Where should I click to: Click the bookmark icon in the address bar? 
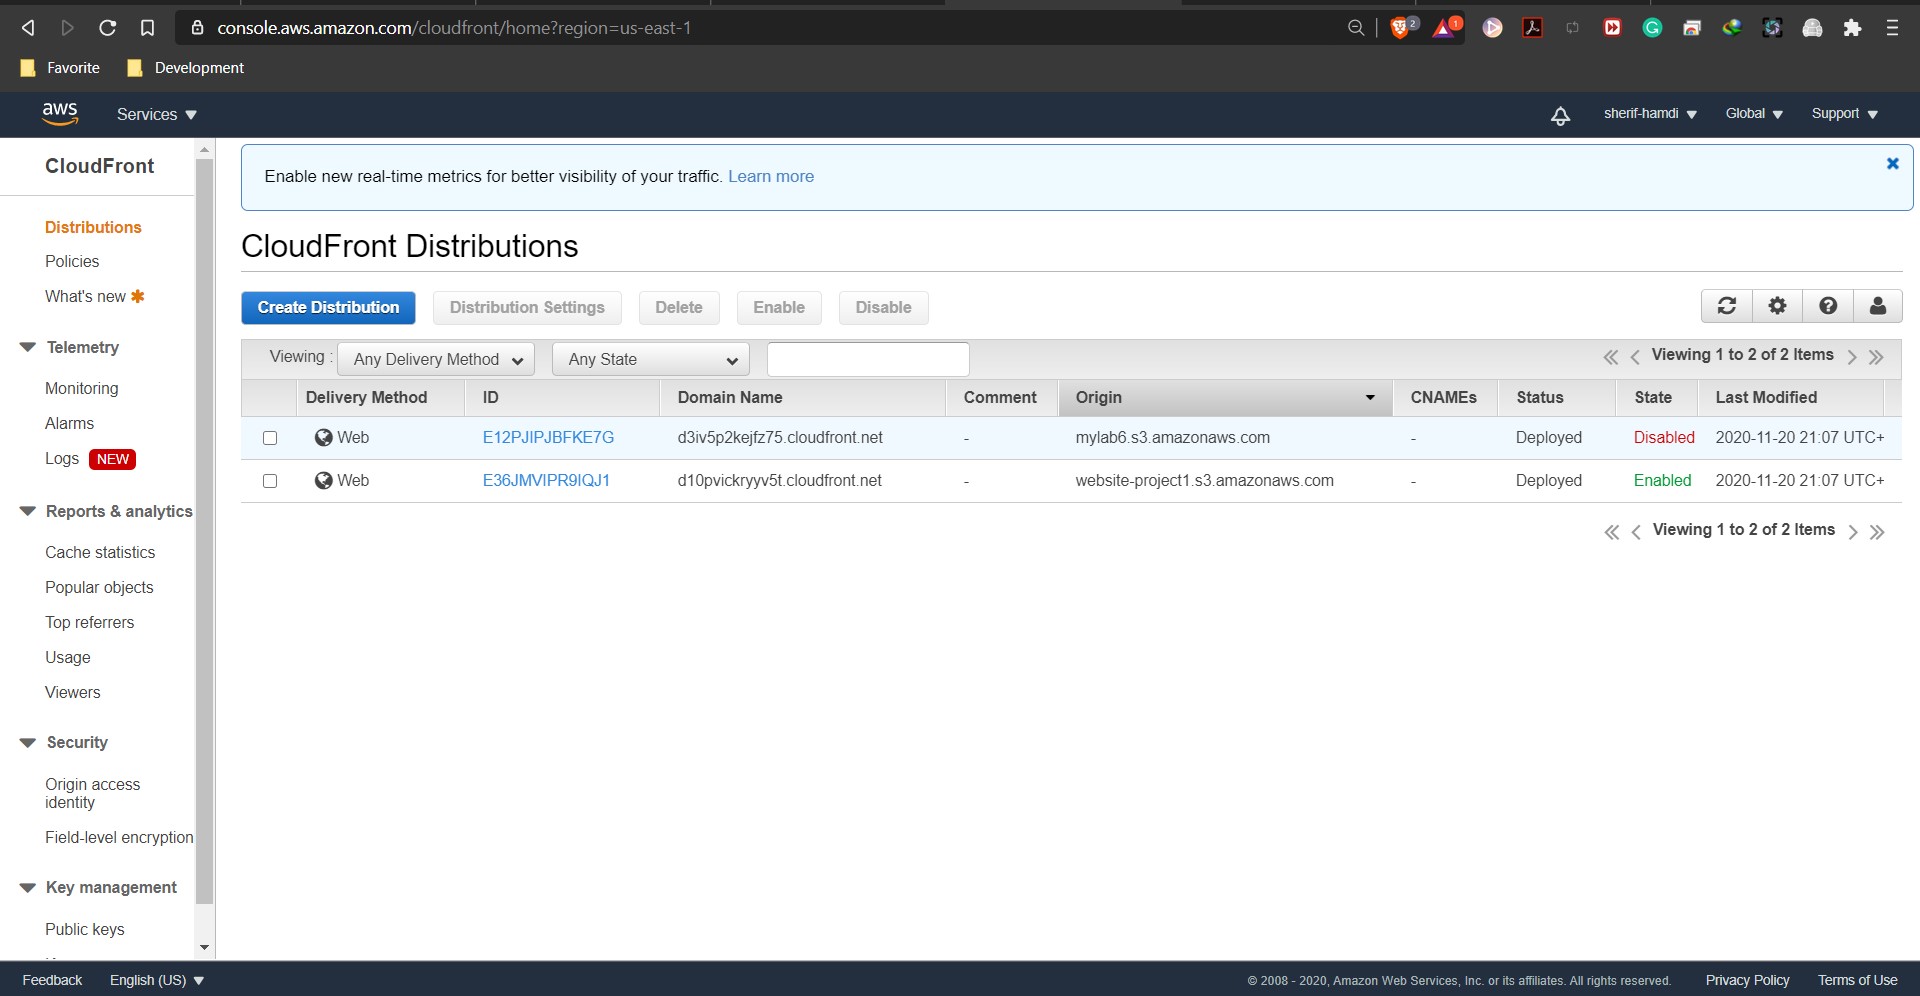[147, 28]
